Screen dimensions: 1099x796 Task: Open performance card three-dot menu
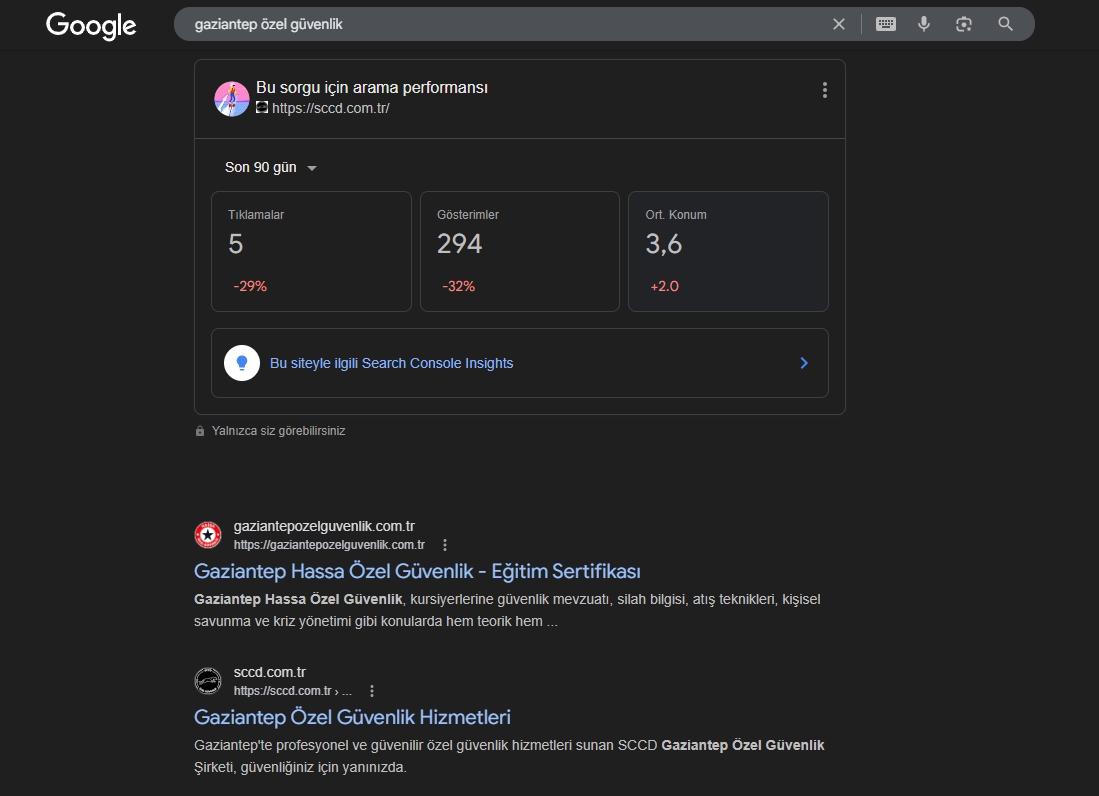[824, 90]
